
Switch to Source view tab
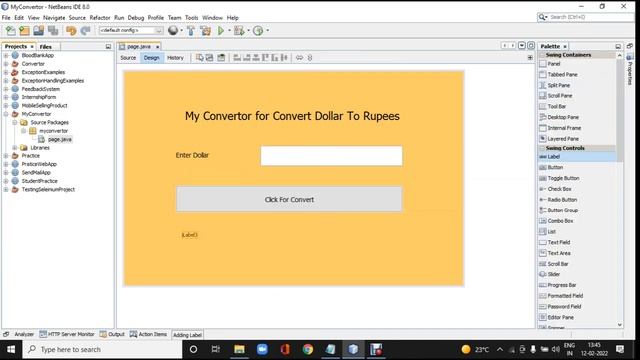tap(128, 58)
